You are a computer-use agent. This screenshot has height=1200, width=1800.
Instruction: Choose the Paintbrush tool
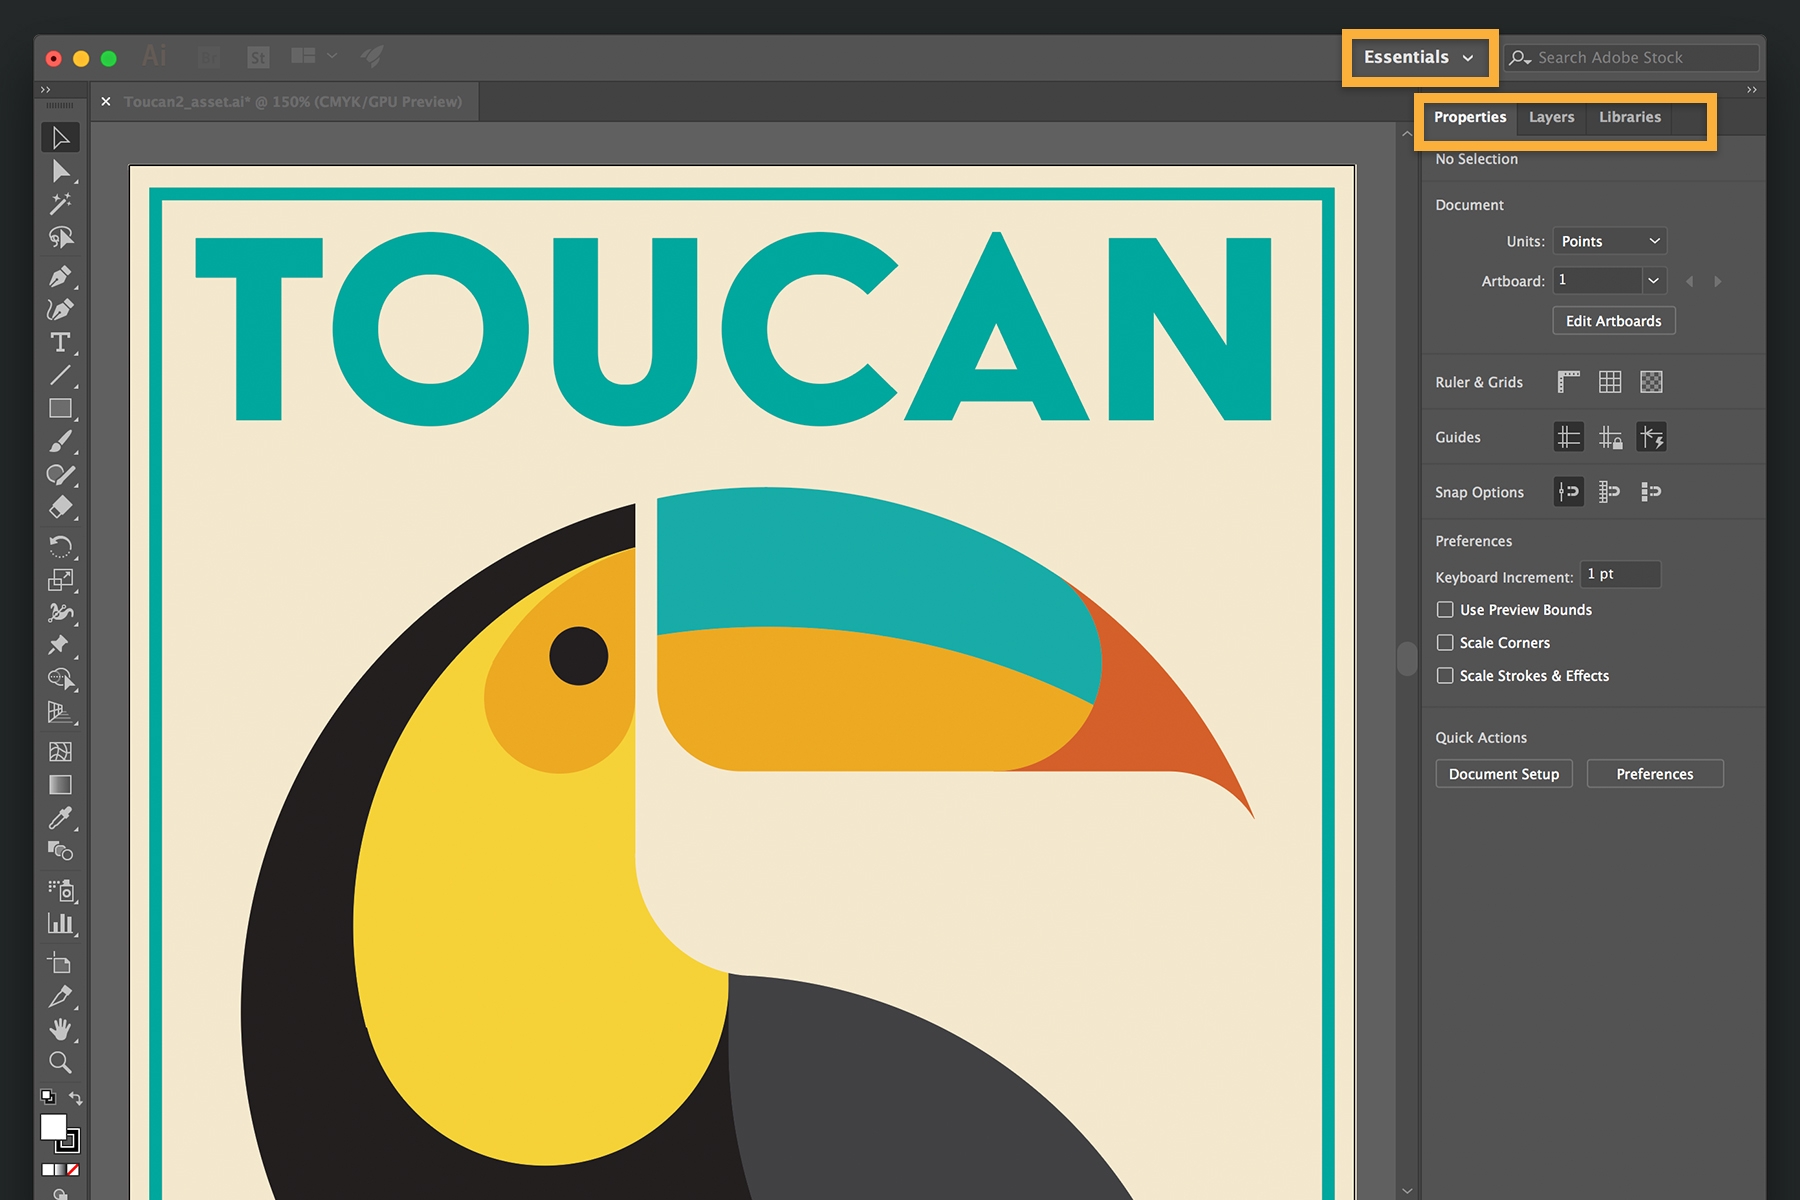click(60, 441)
